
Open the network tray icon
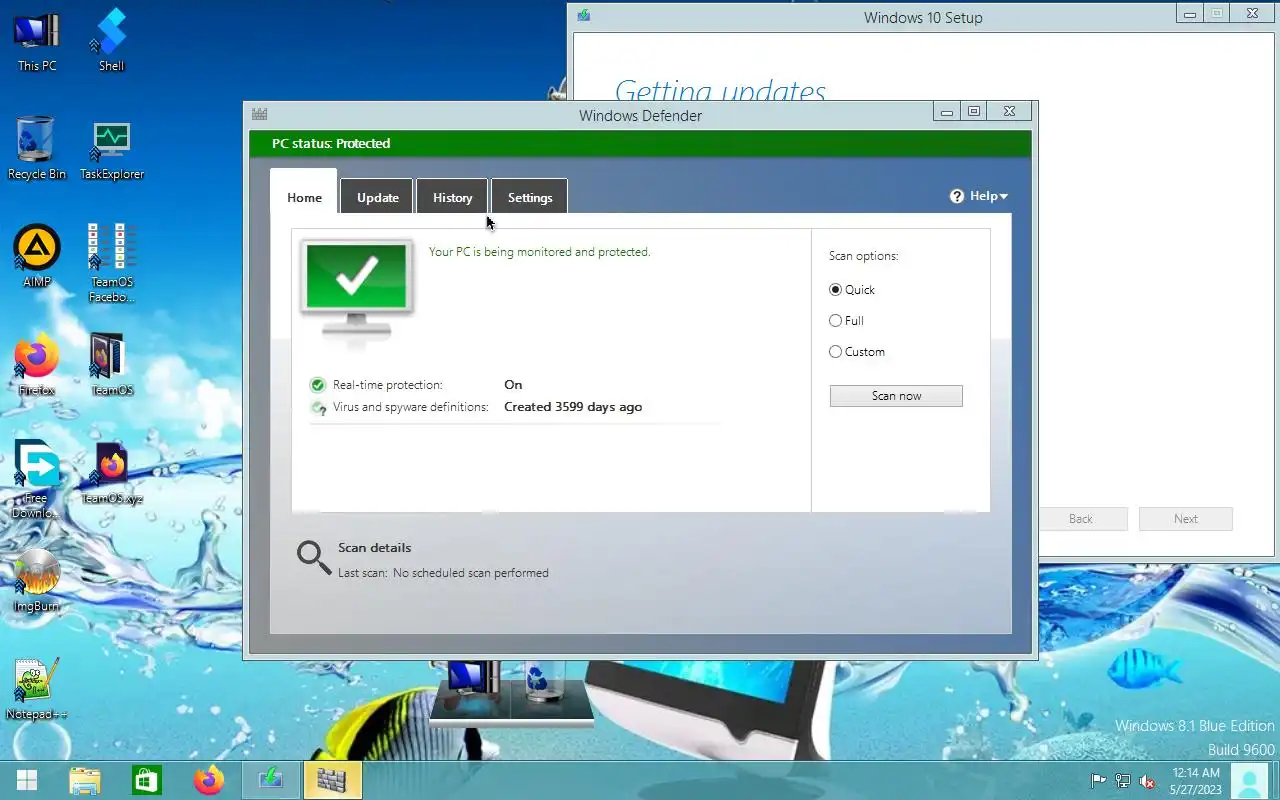click(1123, 781)
